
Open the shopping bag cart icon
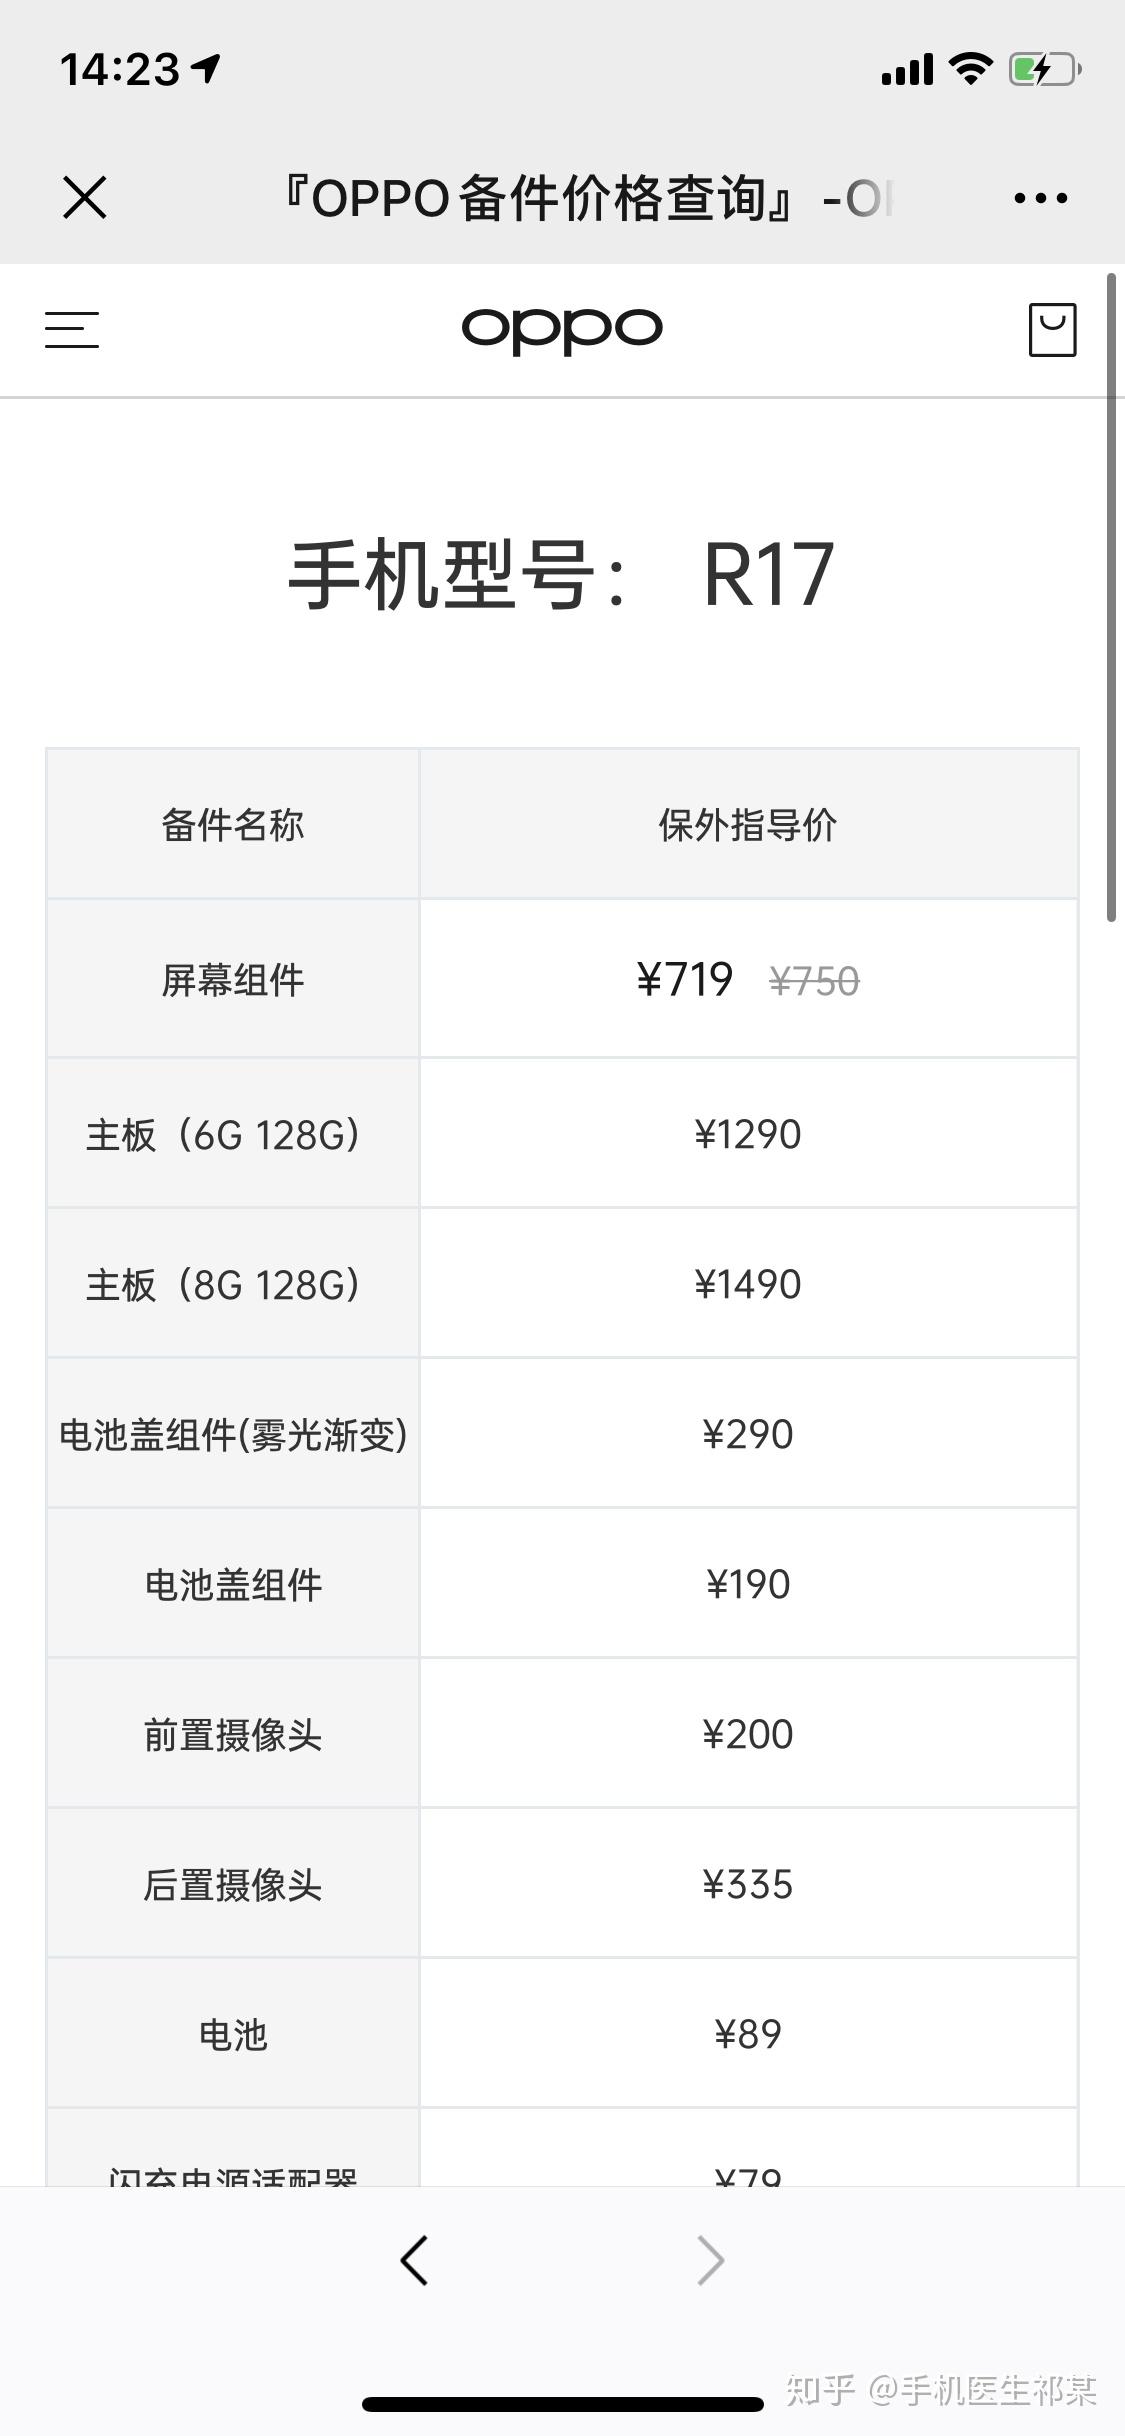click(1052, 330)
